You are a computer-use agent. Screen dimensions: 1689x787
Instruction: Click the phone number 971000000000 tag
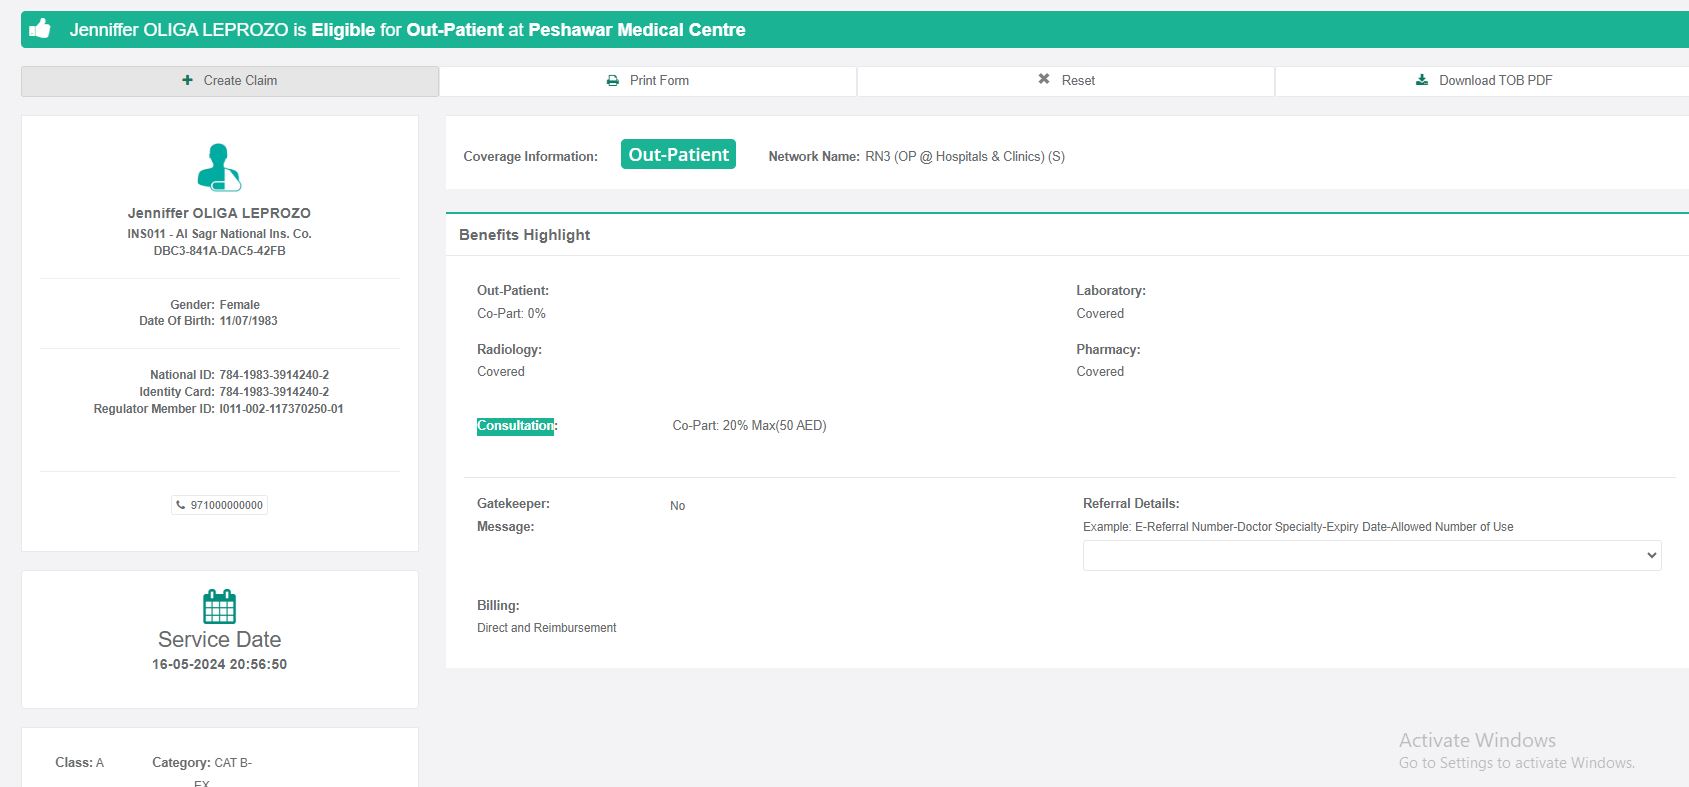coord(220,505)
